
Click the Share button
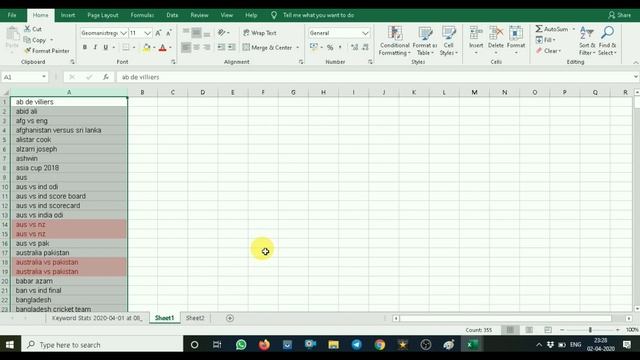pos(619,15)
